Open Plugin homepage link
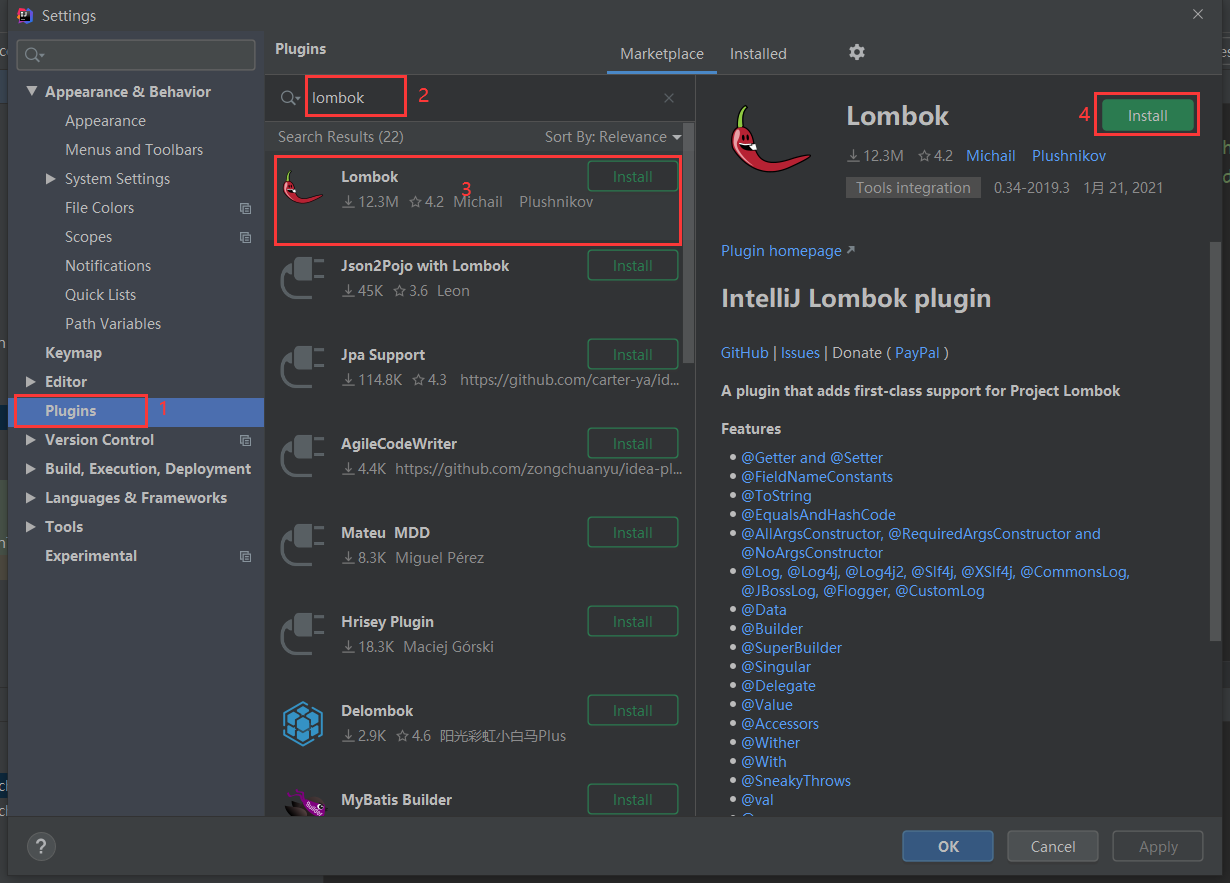The height and width of the screenshot is (883, 1230). (x=788, y=251)
